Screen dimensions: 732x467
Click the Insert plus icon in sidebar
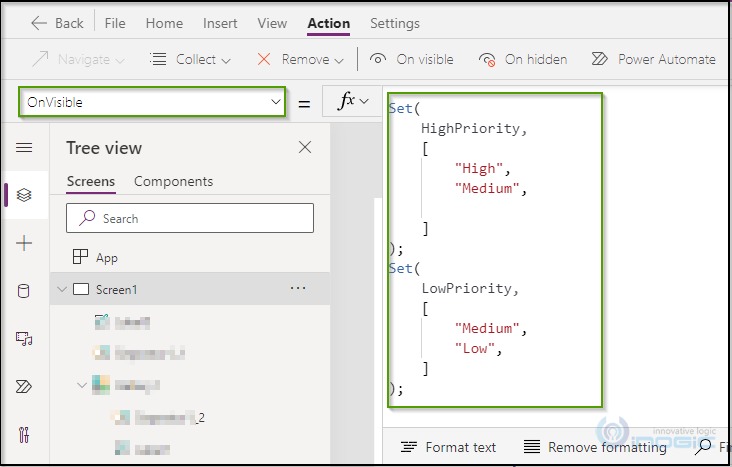pos(24,243)
